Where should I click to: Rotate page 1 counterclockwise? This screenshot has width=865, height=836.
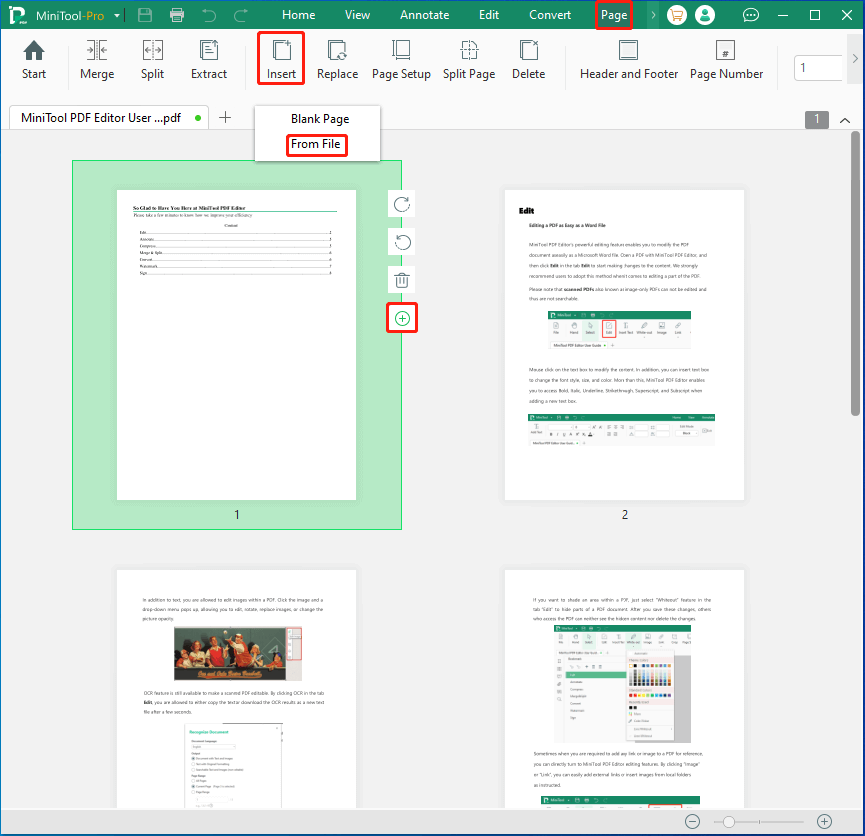(402, 242)
